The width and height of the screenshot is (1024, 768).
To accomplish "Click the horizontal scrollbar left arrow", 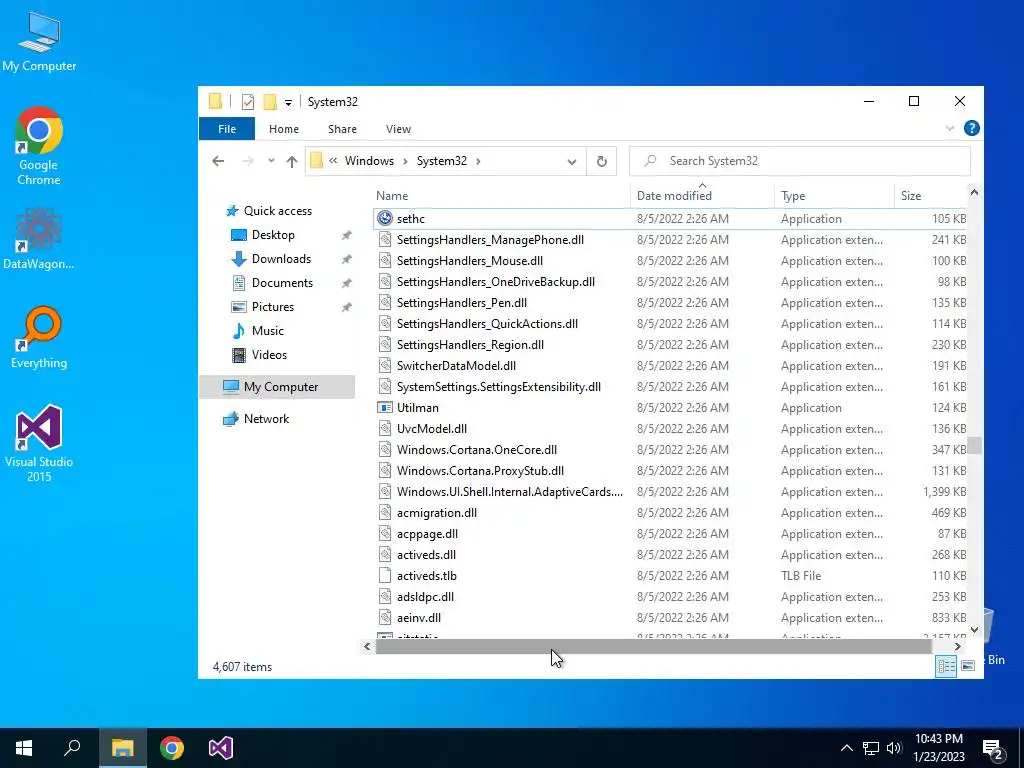I will pos(367,647).
